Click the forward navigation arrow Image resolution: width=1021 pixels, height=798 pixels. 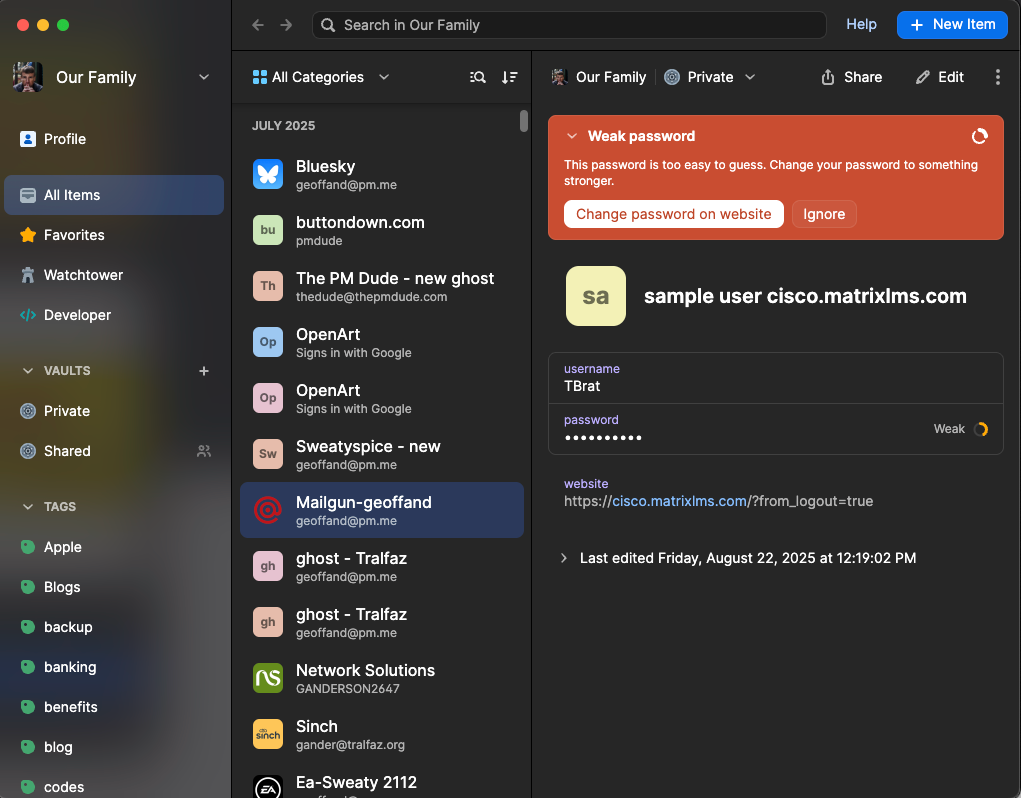286,25
